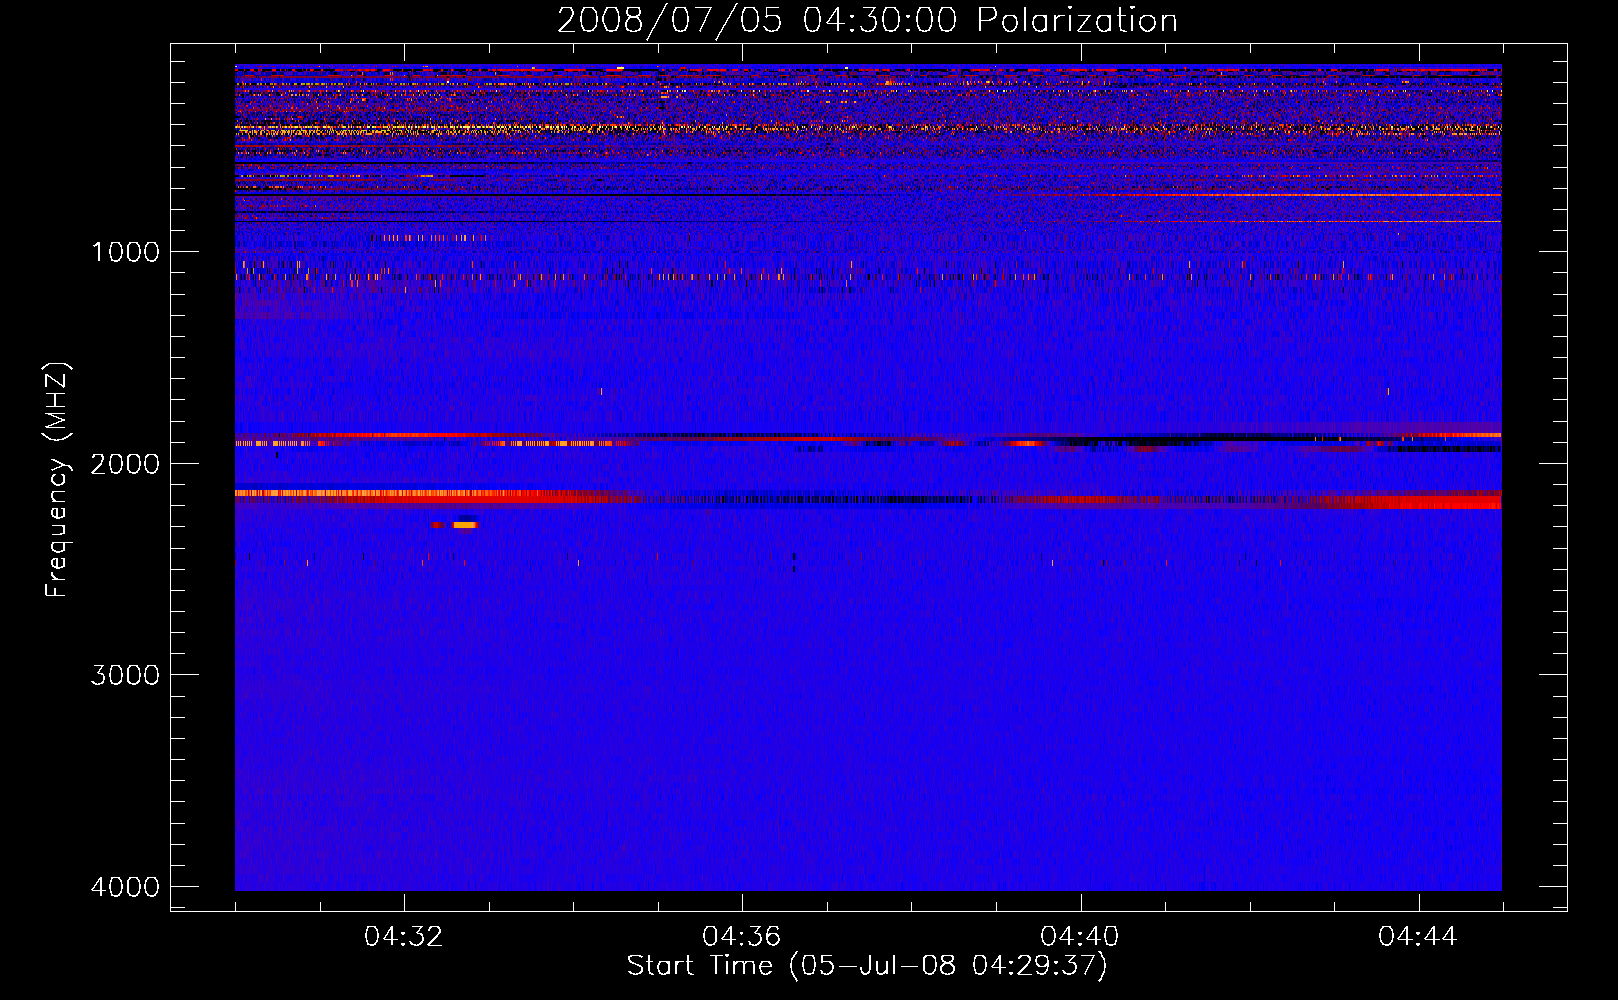Image resolution: width=1618 pixels, height=1000 pixels.
Task: Click the 'Frequency (MHZ)' axis label
Action: (58, 480)
